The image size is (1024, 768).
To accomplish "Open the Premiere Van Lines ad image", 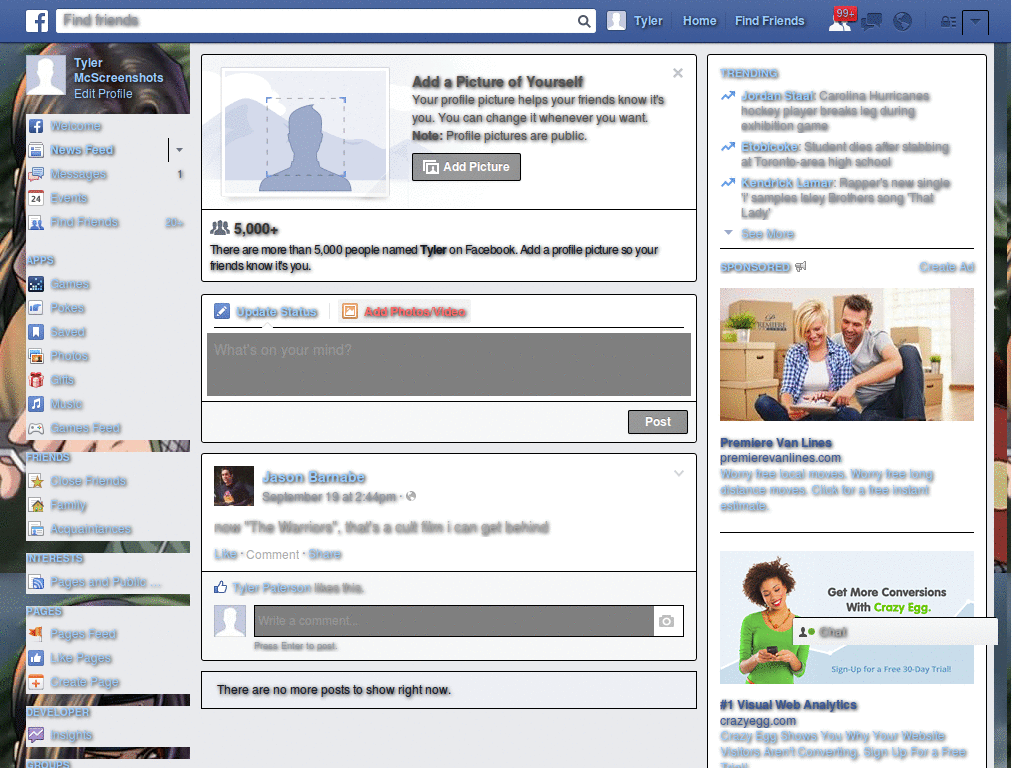I will click(x=846, y=355).
